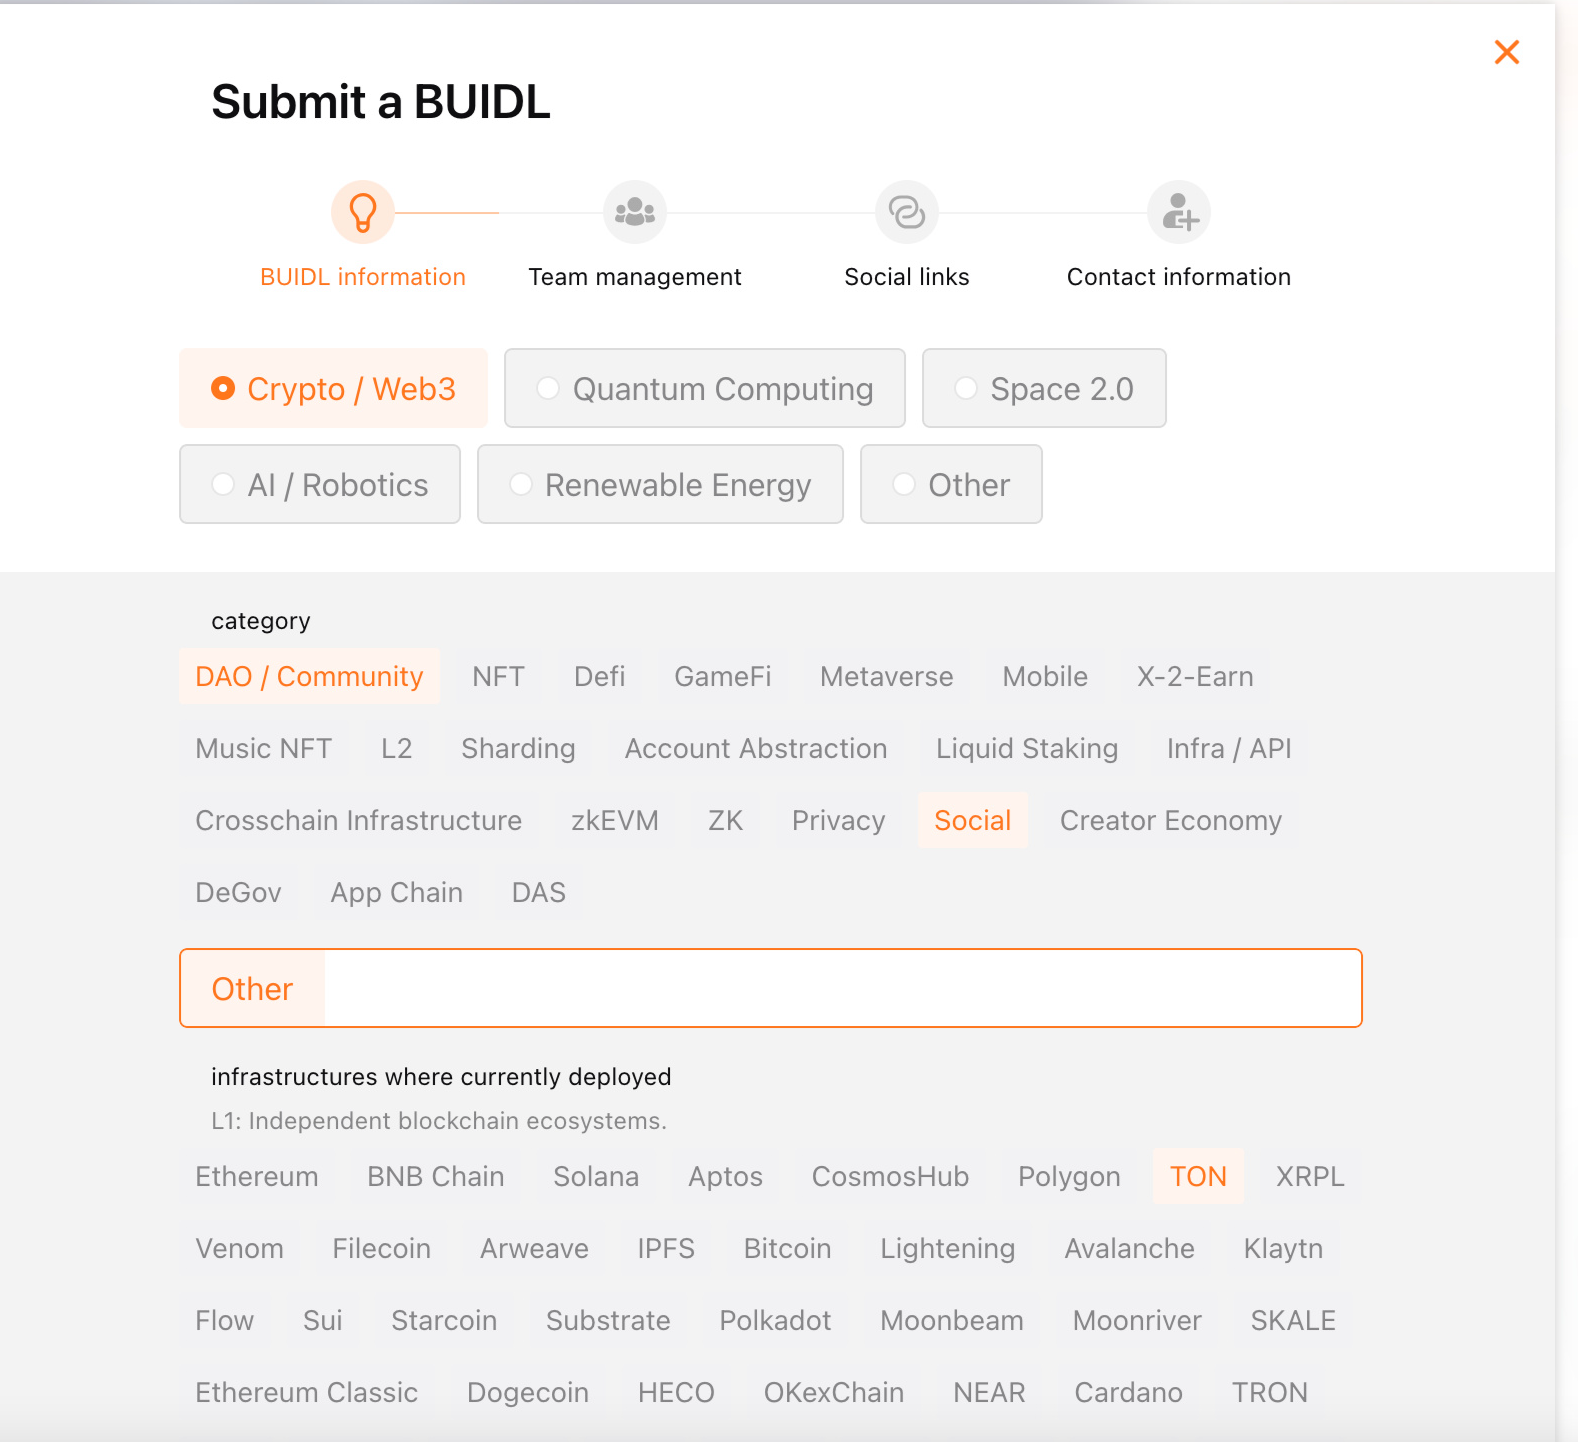Toggle the NFT category tag

(x=498, y=676)
